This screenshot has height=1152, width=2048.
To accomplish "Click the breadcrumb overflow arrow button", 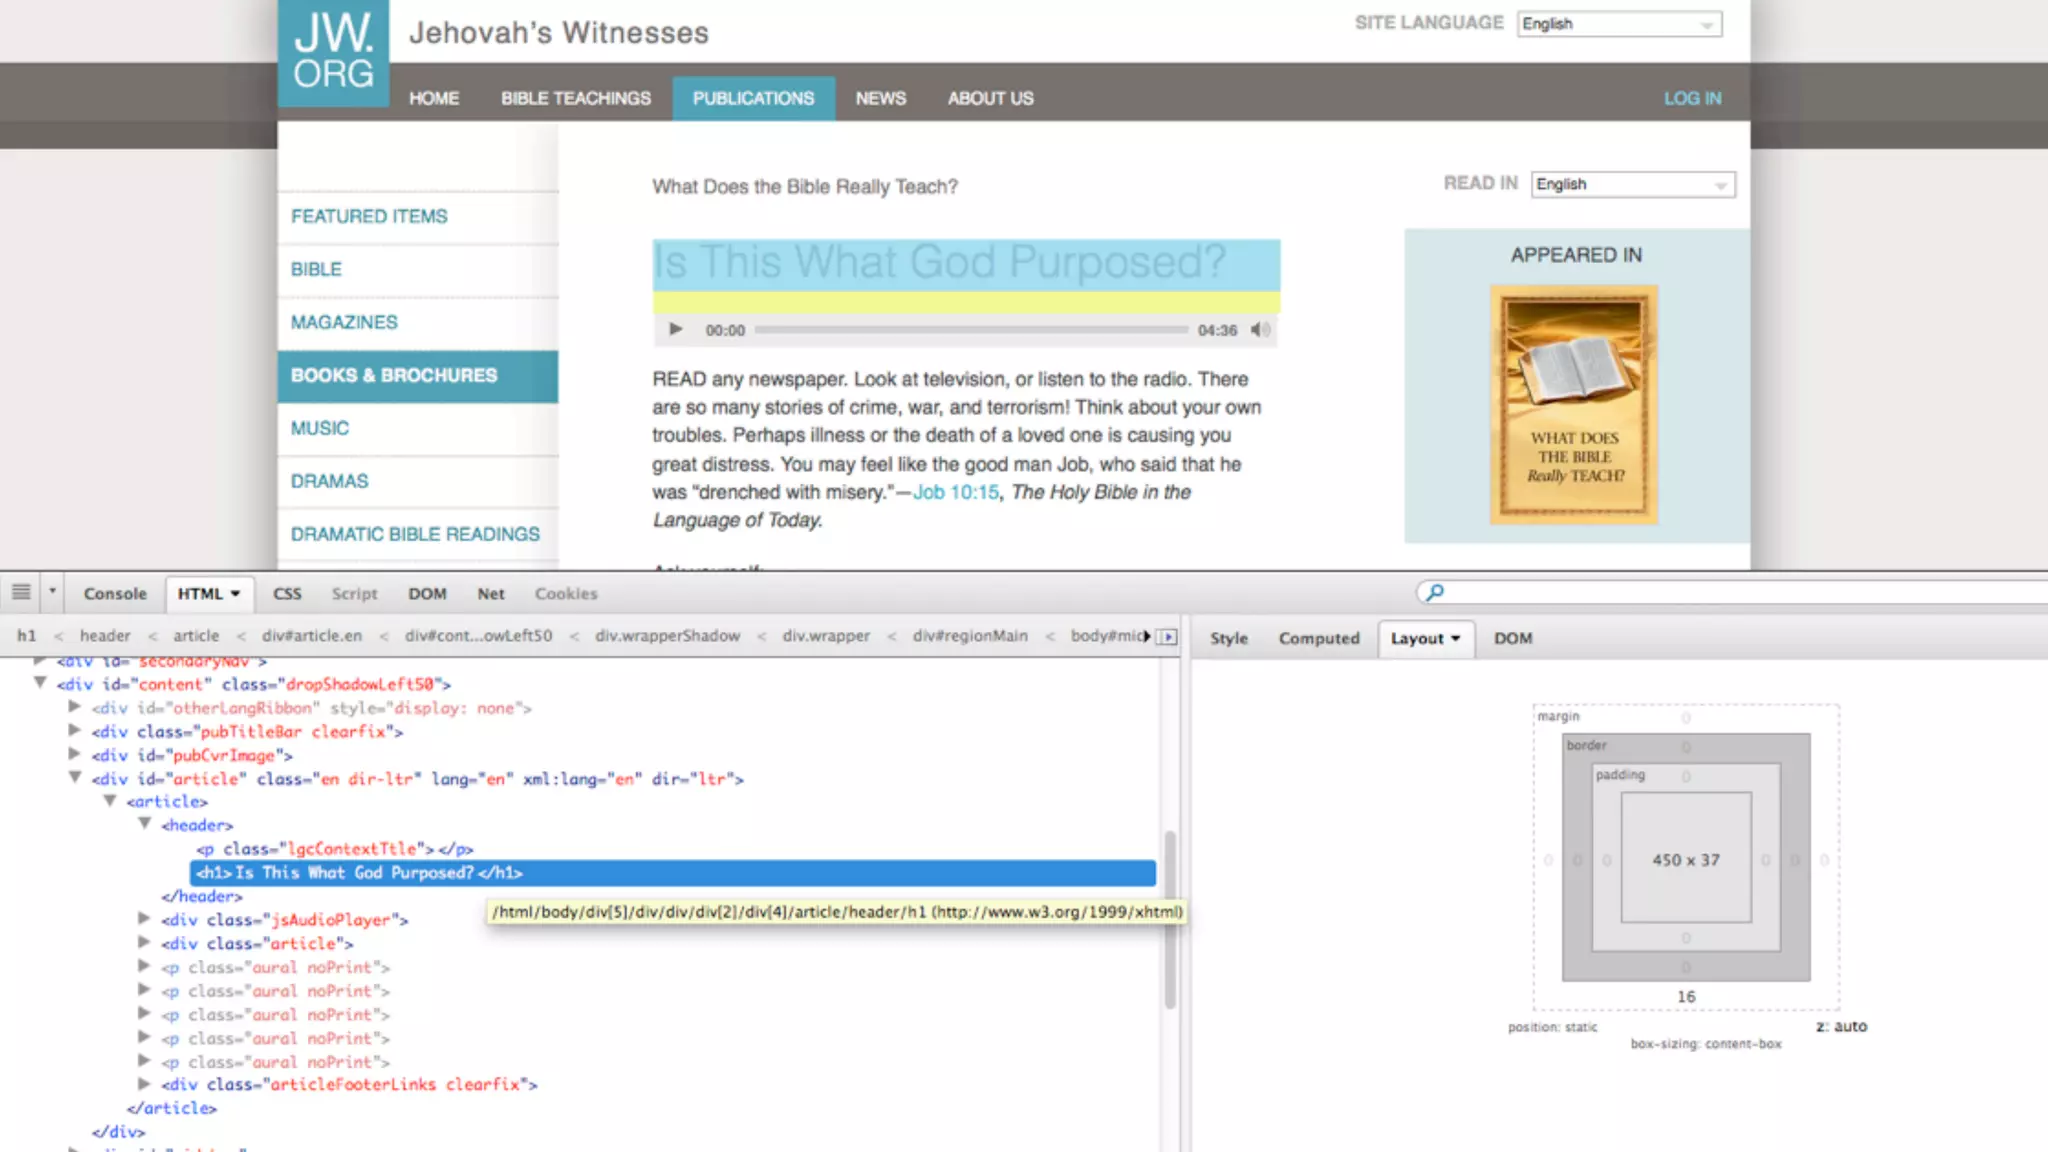I will coord(1166,637).
